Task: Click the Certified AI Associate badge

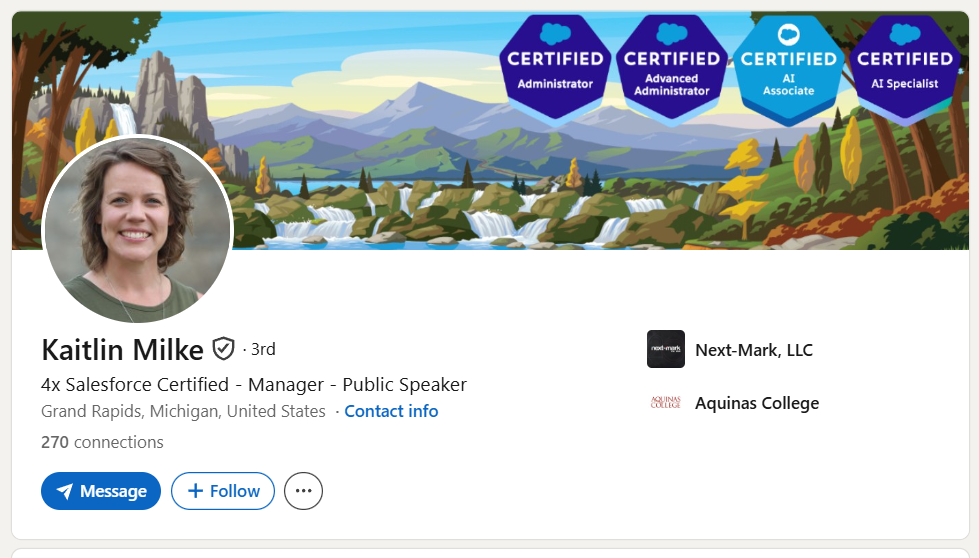Action: (788, 68)
